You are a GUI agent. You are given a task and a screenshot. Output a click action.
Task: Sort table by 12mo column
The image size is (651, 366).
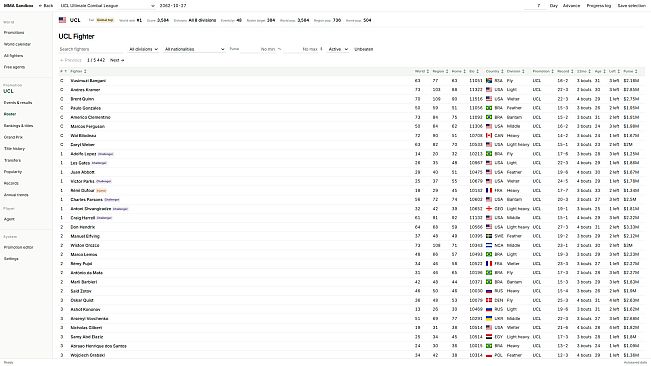tap(584, 71)
